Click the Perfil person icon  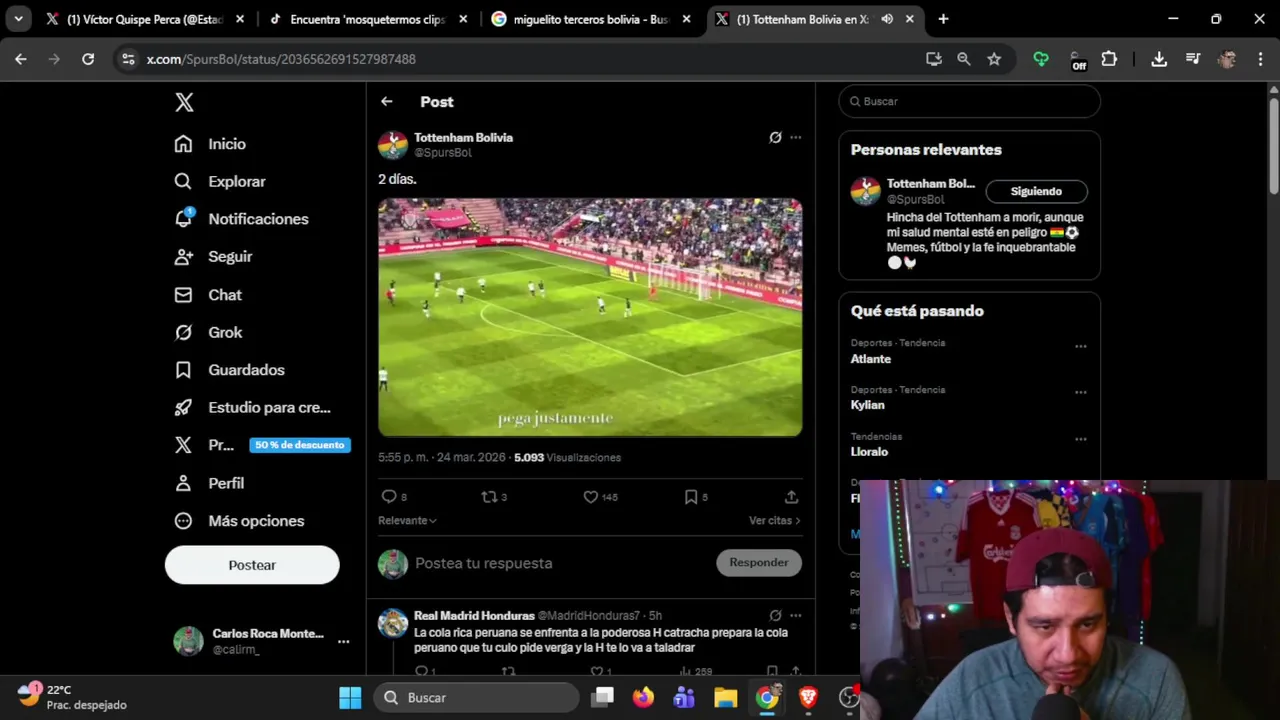coord(183,483)
